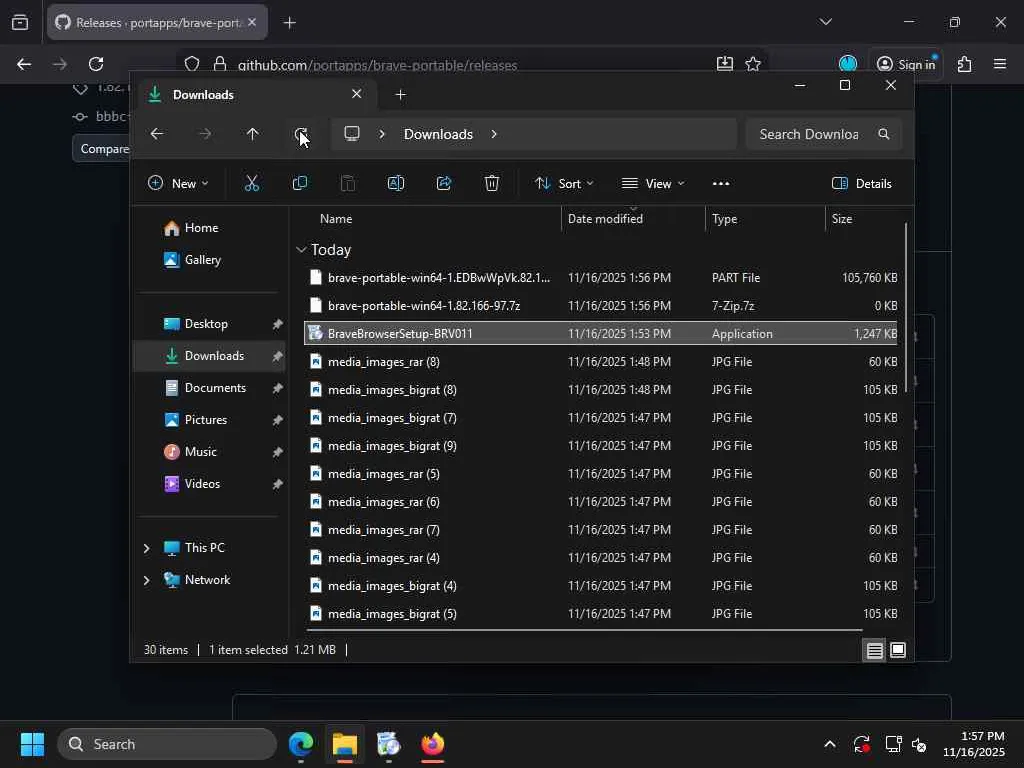Reload the Firefox page

(96, 64)
